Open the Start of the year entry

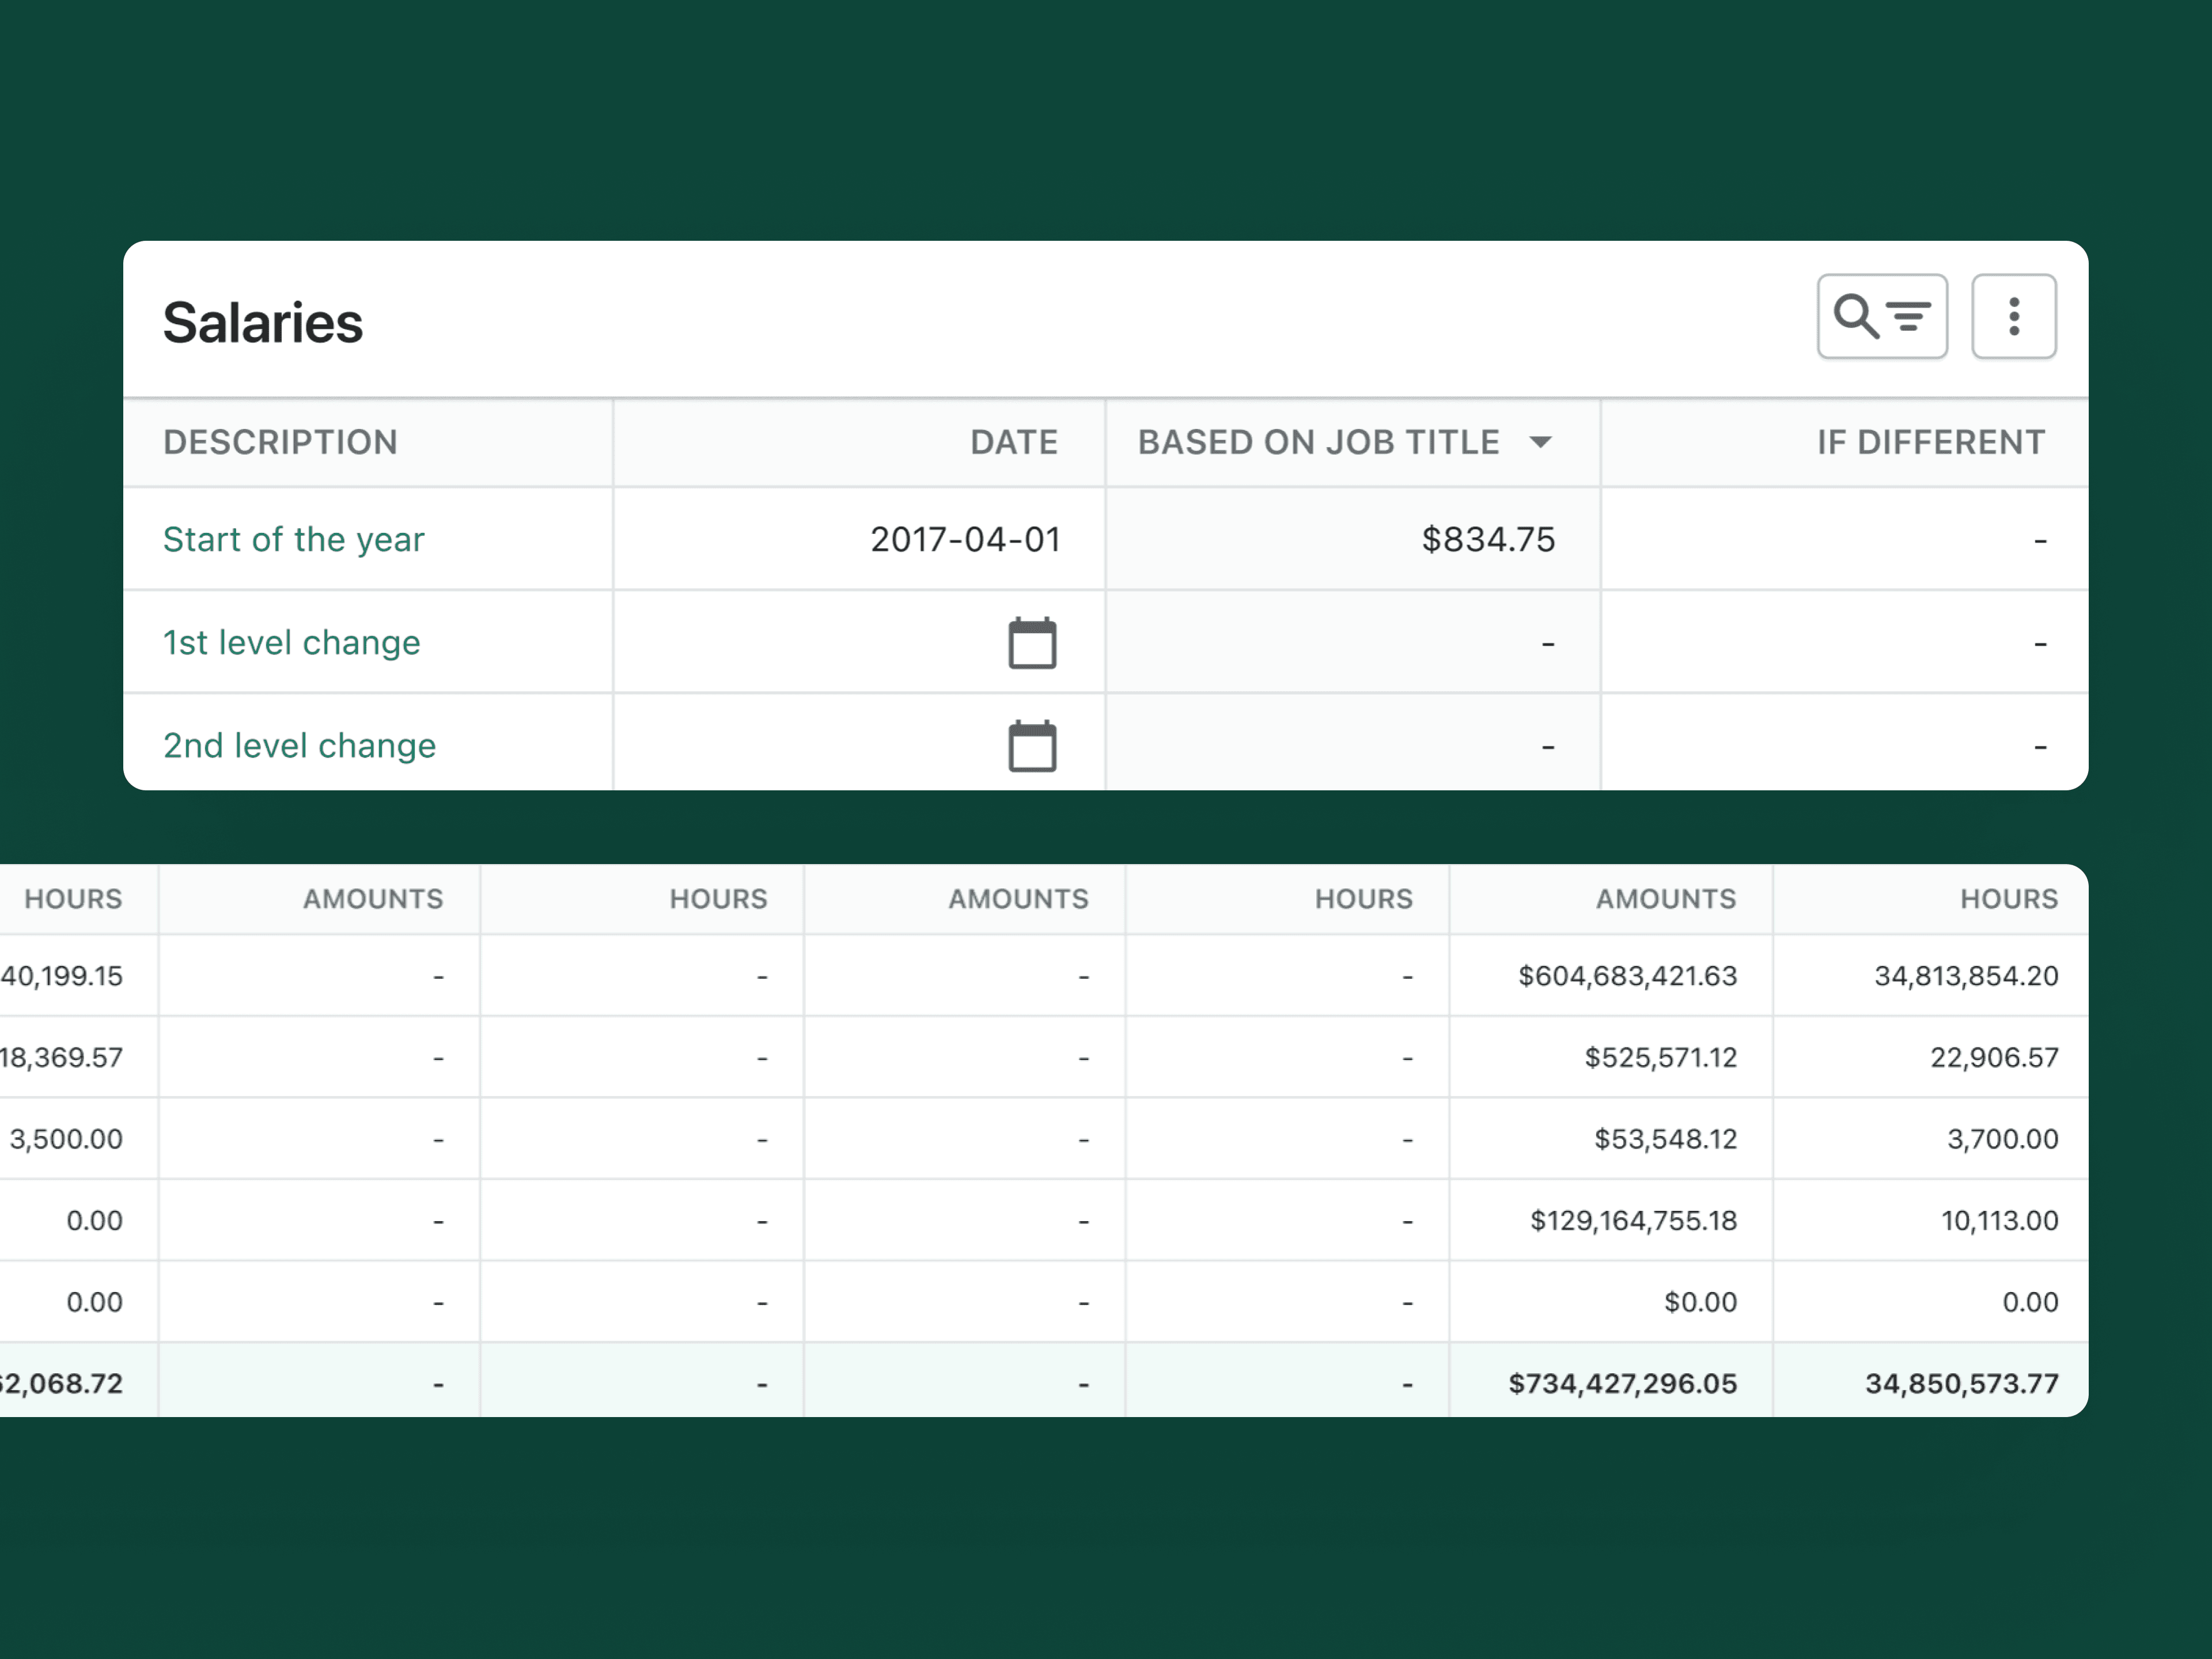293,539
